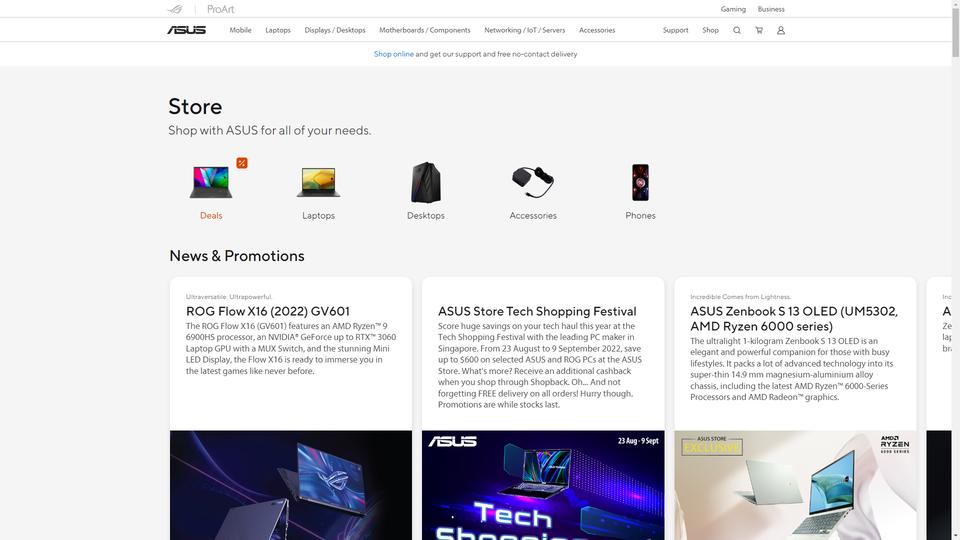Open Networking / IoT / Servers menu
This screenshot has width=960, height=540.
click(525, 30)
